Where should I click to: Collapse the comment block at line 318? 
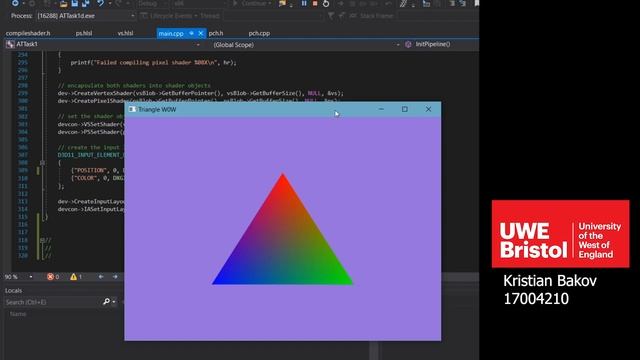[42, 240]
